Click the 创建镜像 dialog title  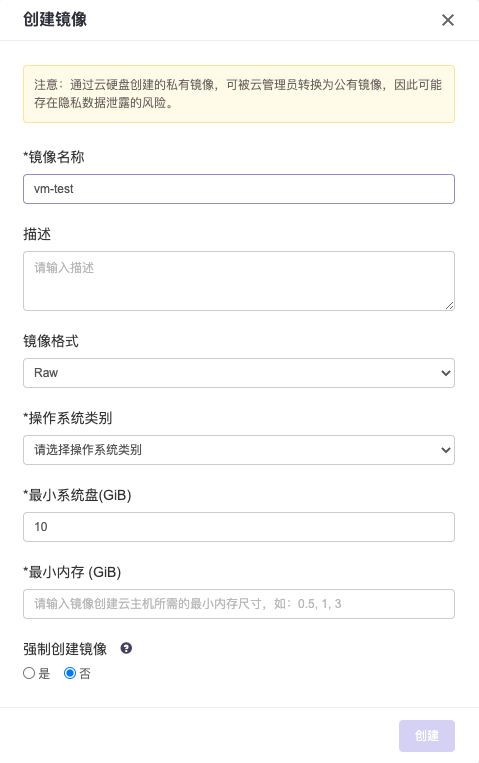pos(55,19)
